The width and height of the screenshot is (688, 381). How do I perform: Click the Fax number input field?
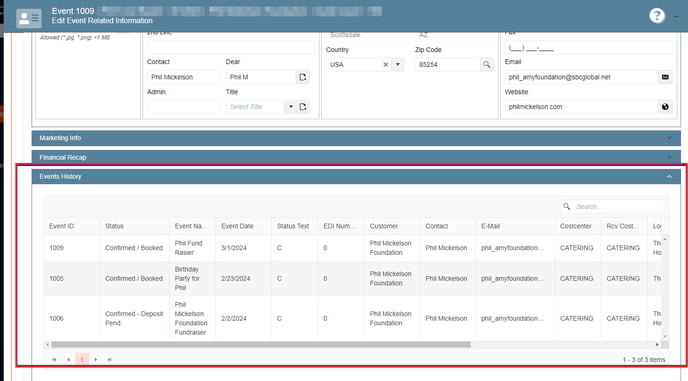point(588,47)
